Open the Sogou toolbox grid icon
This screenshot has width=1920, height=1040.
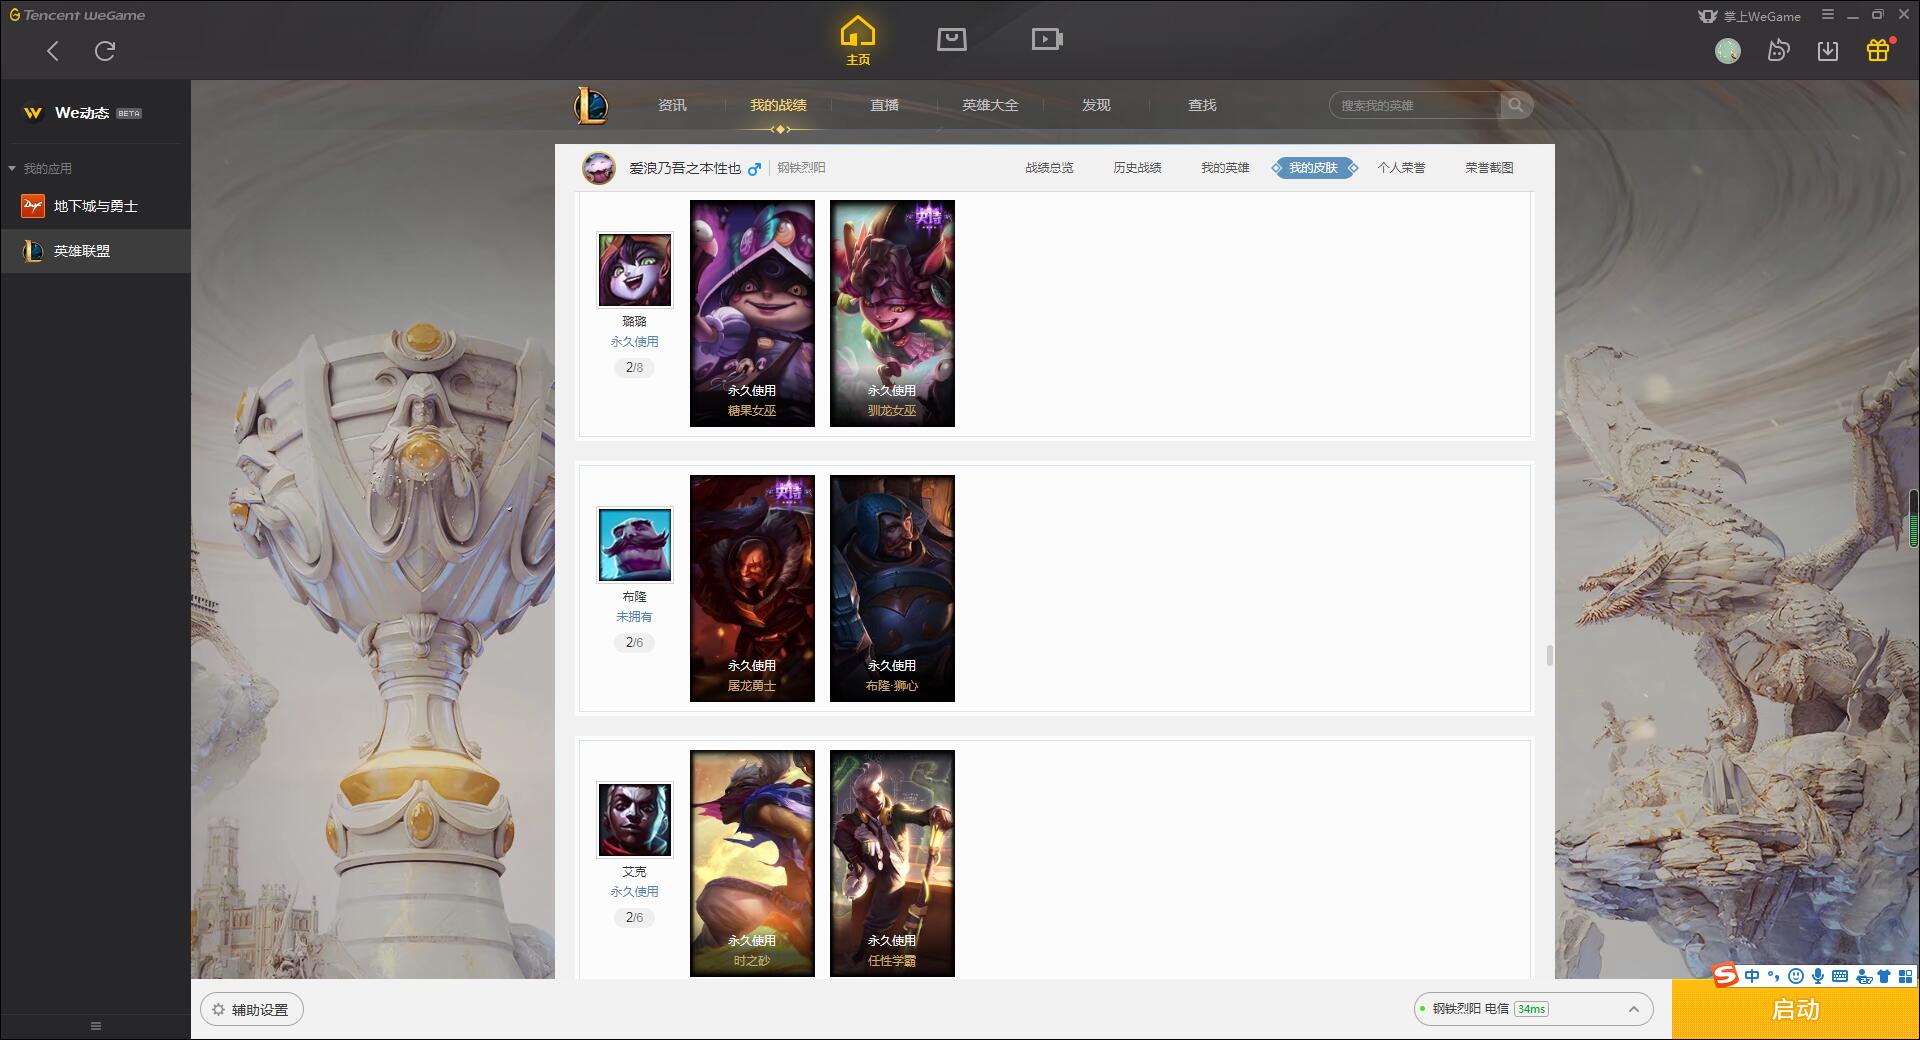pos(1905,976)
